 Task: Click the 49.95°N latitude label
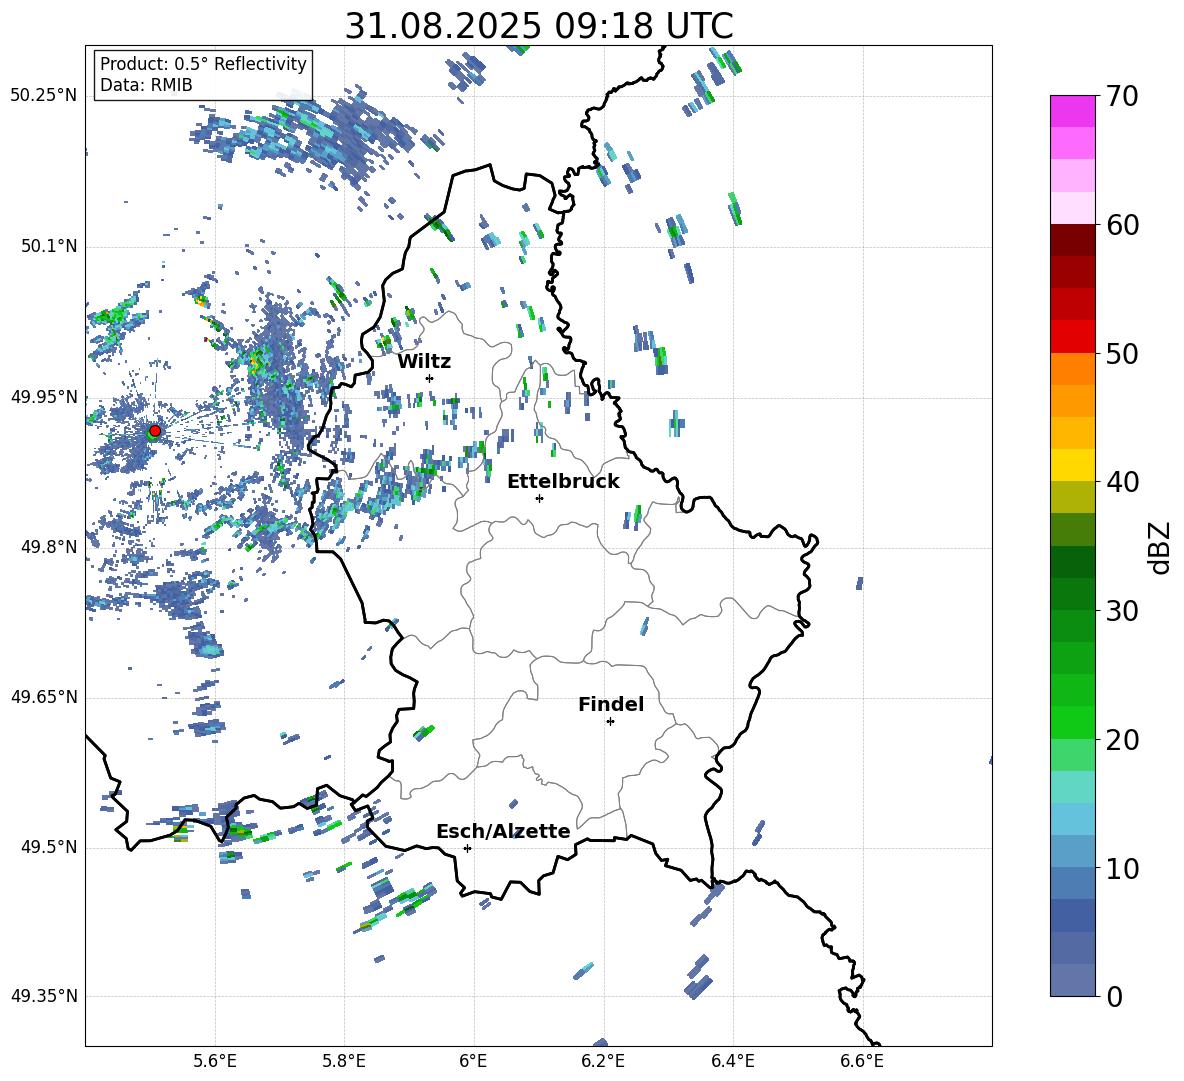44,397
